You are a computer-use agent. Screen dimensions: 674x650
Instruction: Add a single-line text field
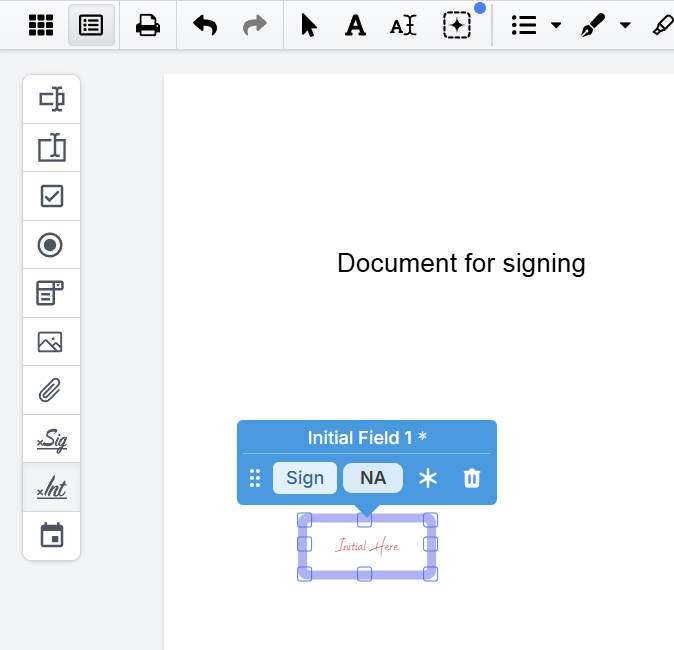52,99
